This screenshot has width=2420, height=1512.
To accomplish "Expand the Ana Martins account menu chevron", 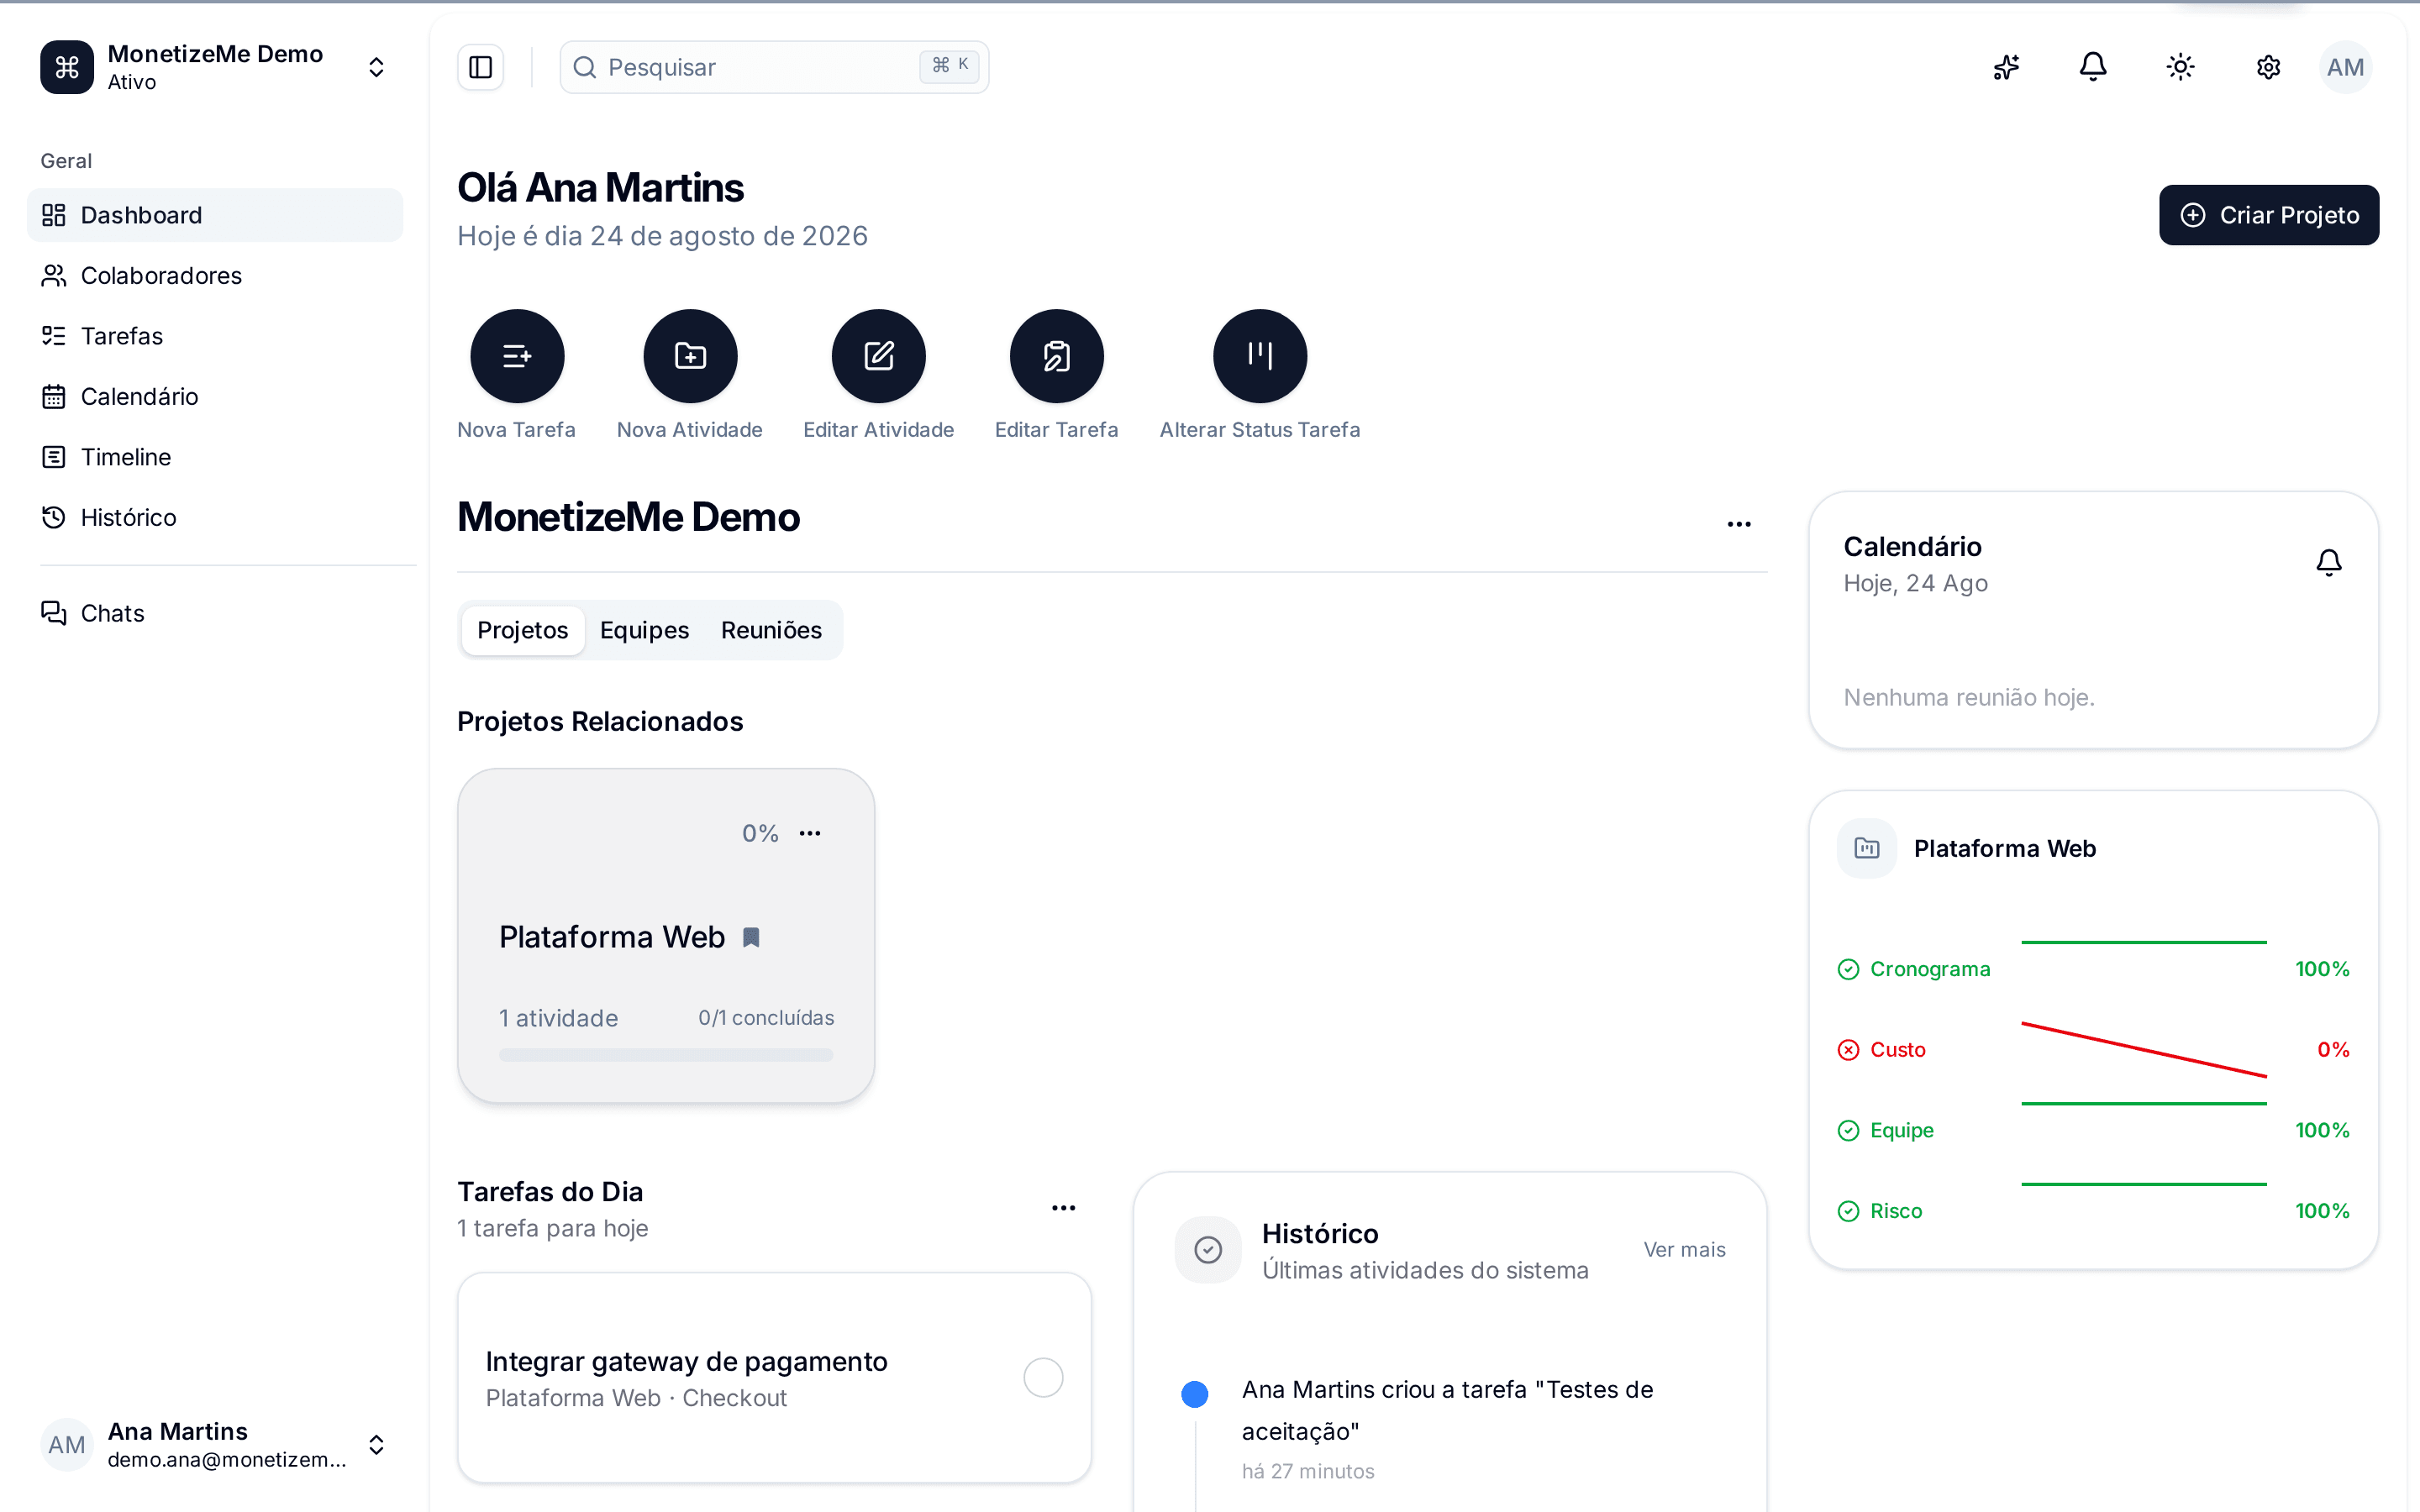I will tap(376, 1445).
